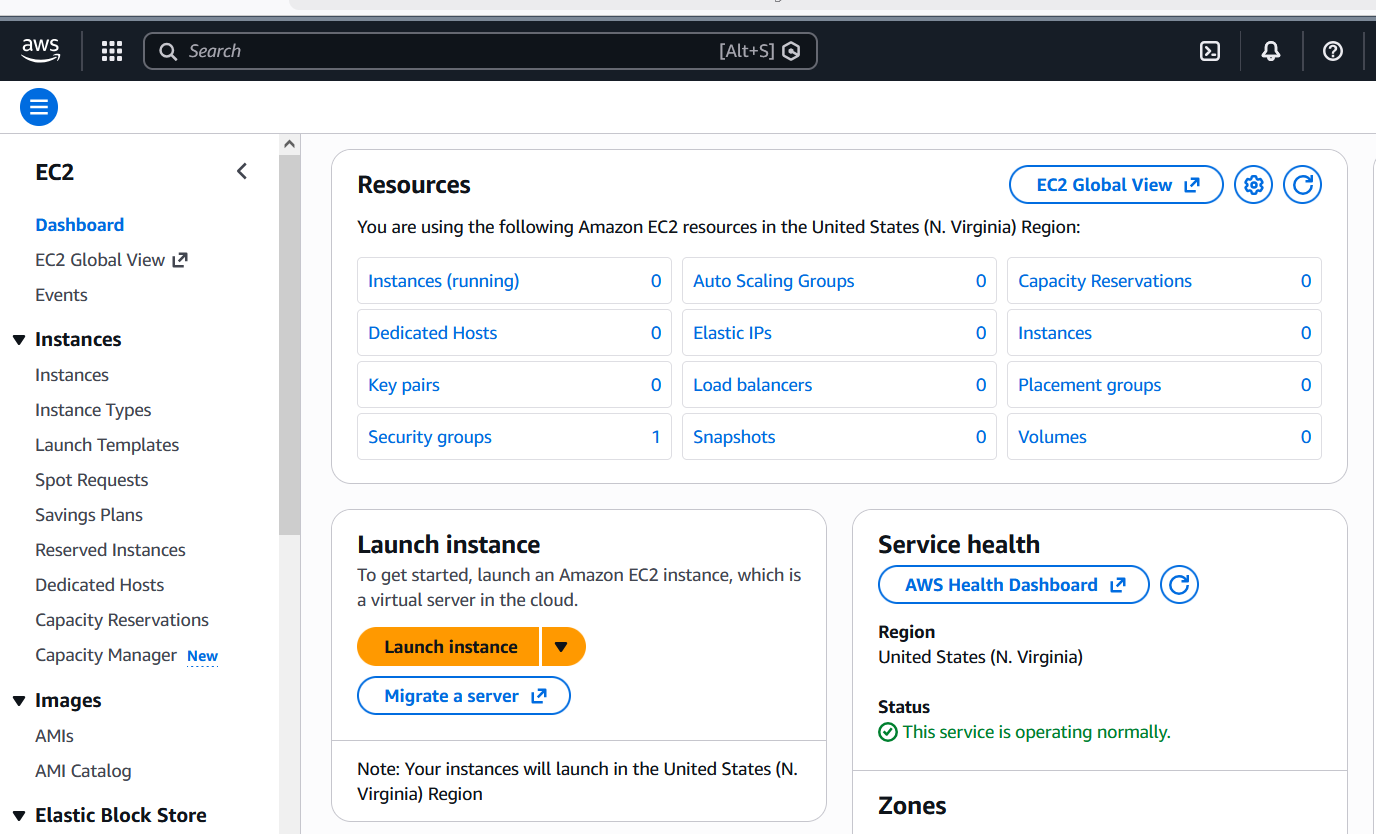Refresh the Resources panel

[1302, 184]
